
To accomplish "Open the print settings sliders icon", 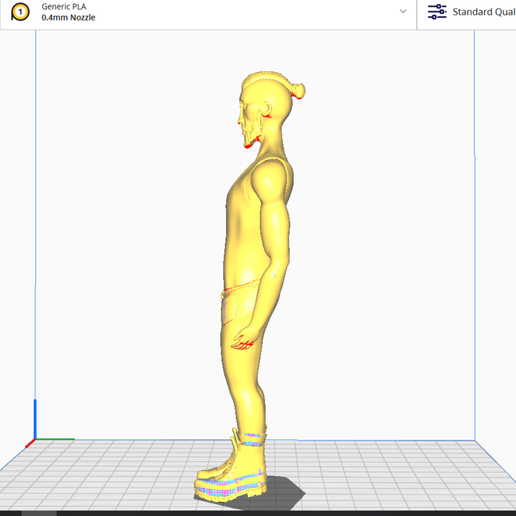I will coord(437,12).
